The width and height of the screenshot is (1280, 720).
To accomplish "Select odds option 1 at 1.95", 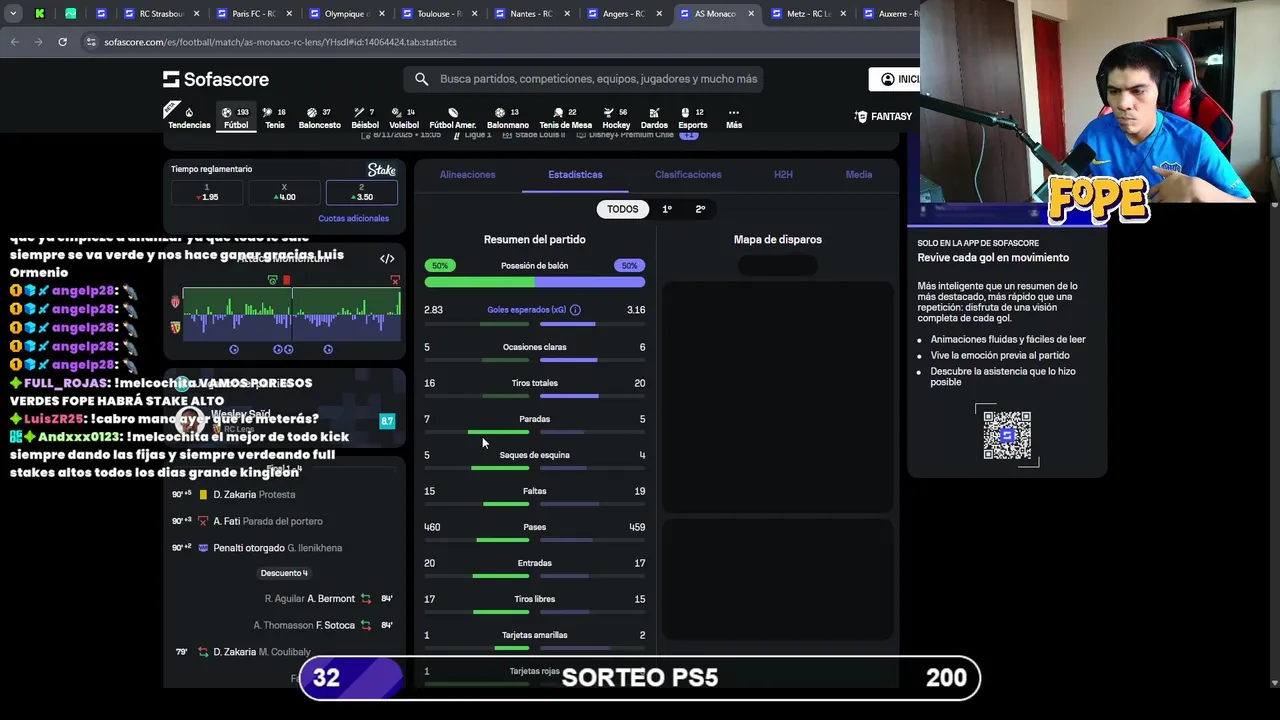I will (207, 193).
